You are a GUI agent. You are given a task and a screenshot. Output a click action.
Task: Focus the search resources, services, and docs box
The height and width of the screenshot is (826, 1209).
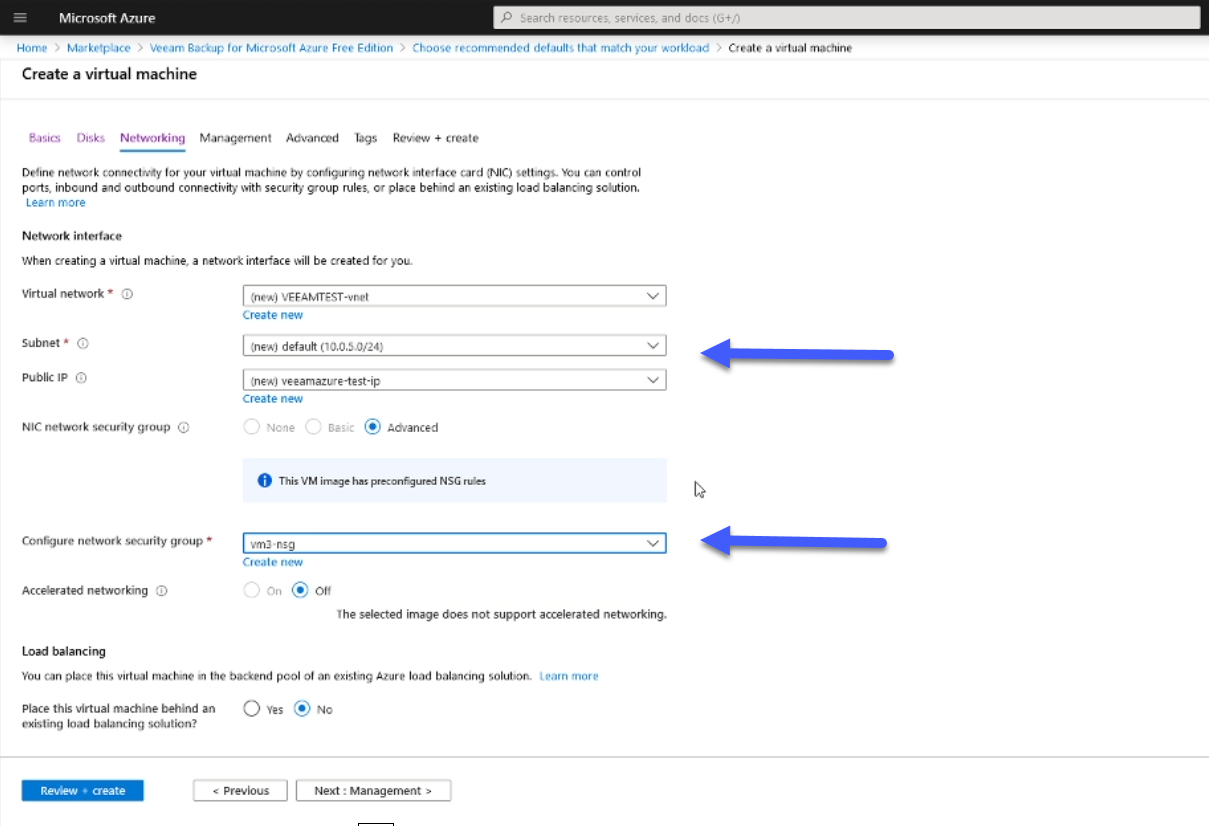pyautogui.click(x=846, y=18)
